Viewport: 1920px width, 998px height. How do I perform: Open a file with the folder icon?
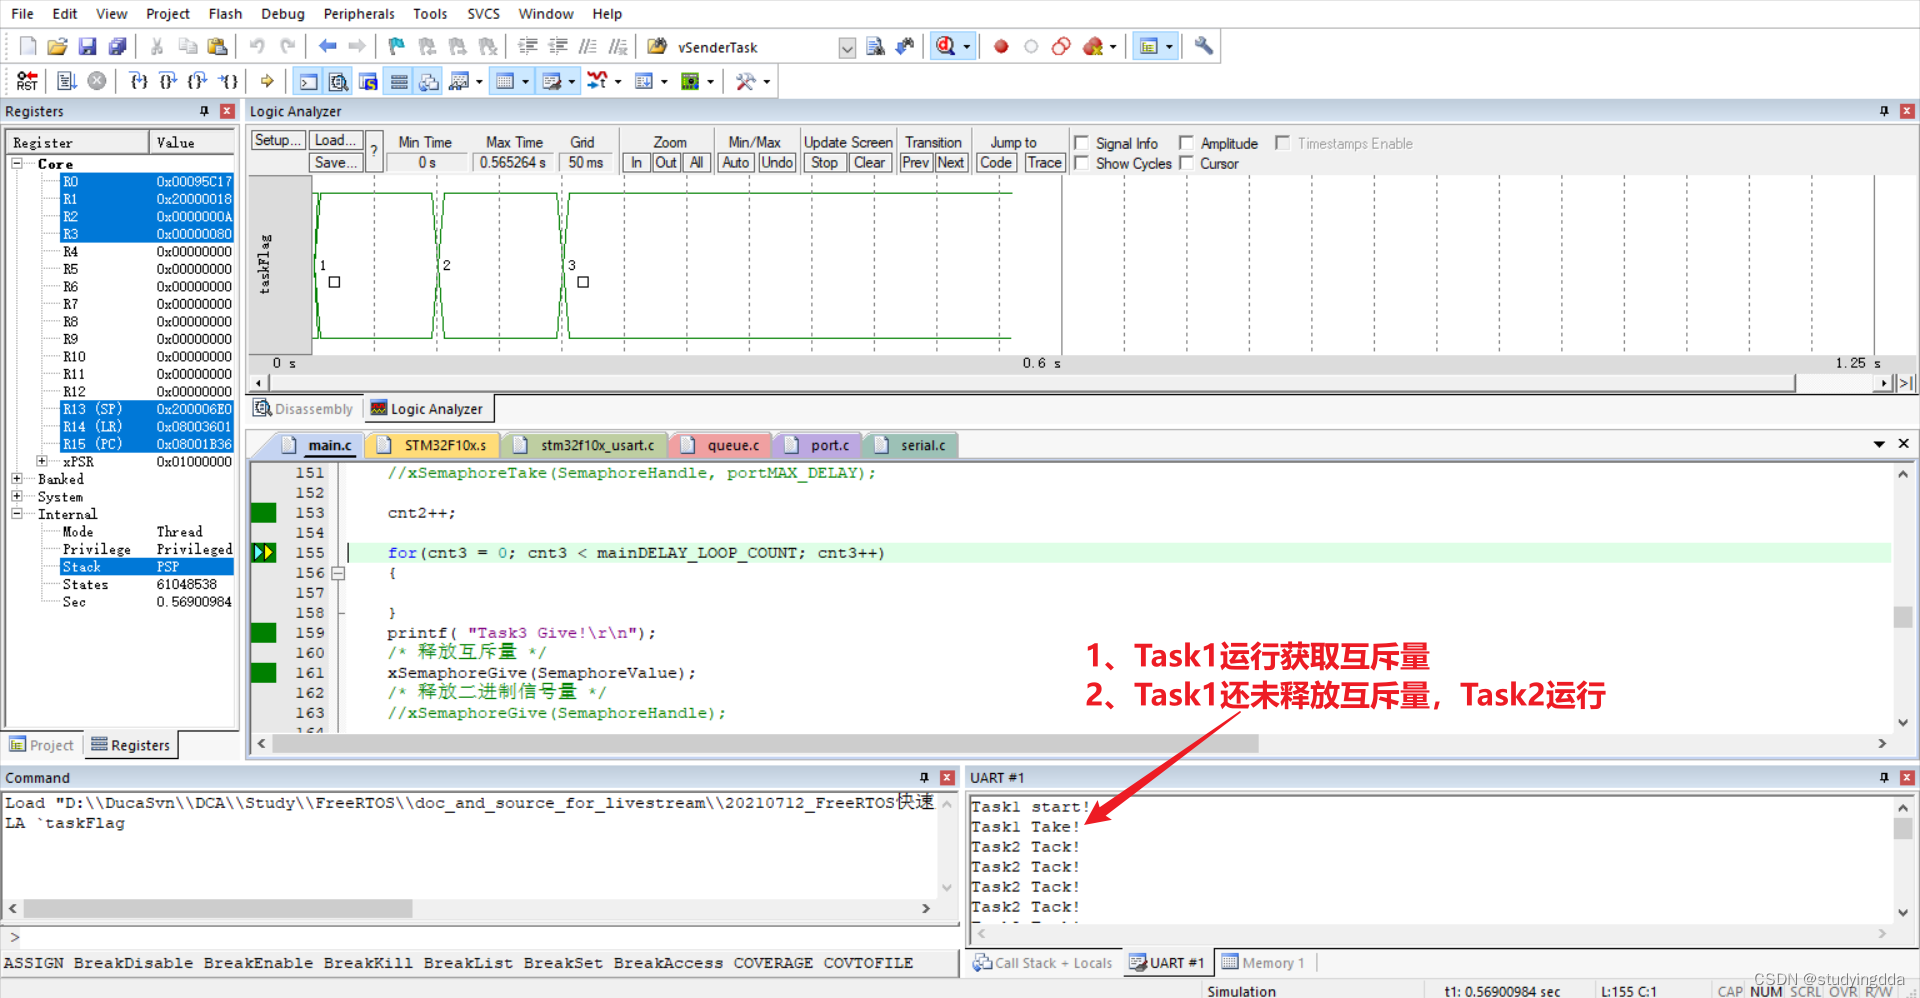58,46
